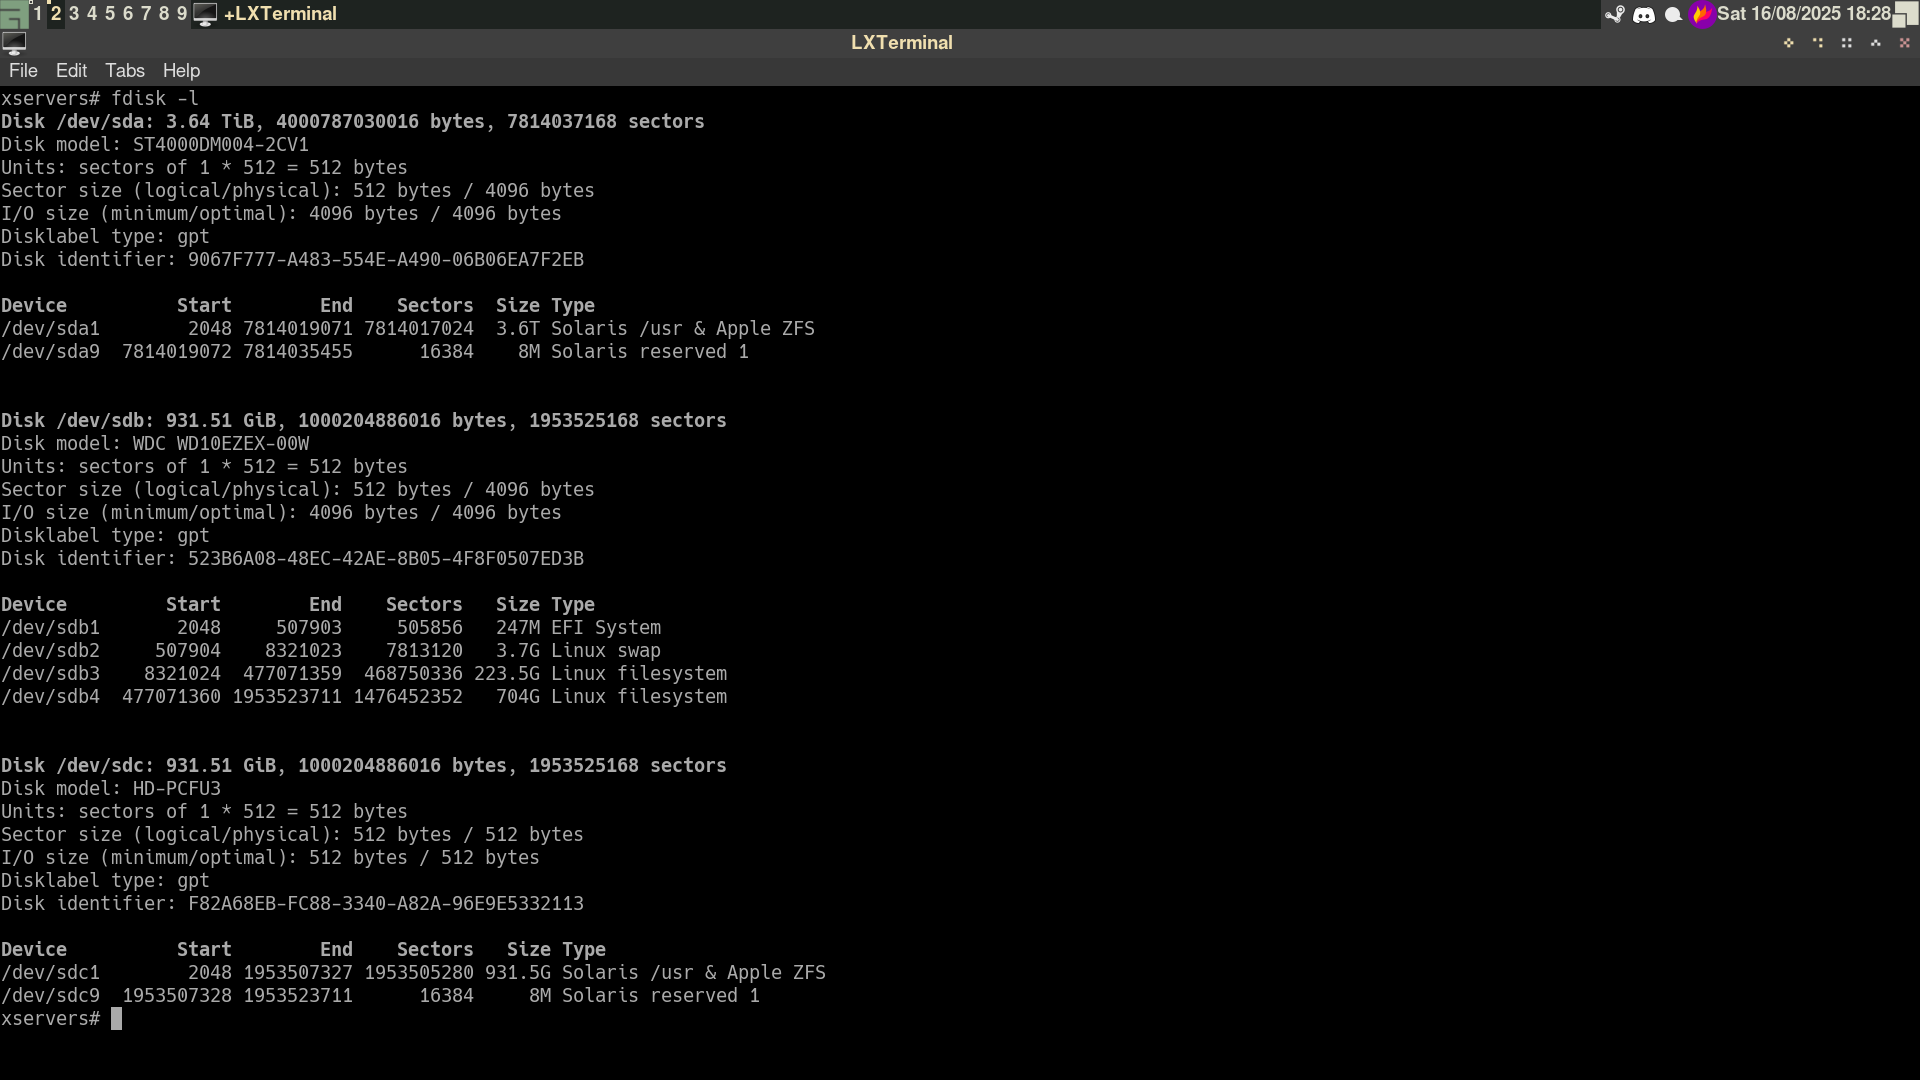The width and height of the screenshot is (1920, 1080).
Task: Switch to workspace tag 1
Action: [38, 14]
